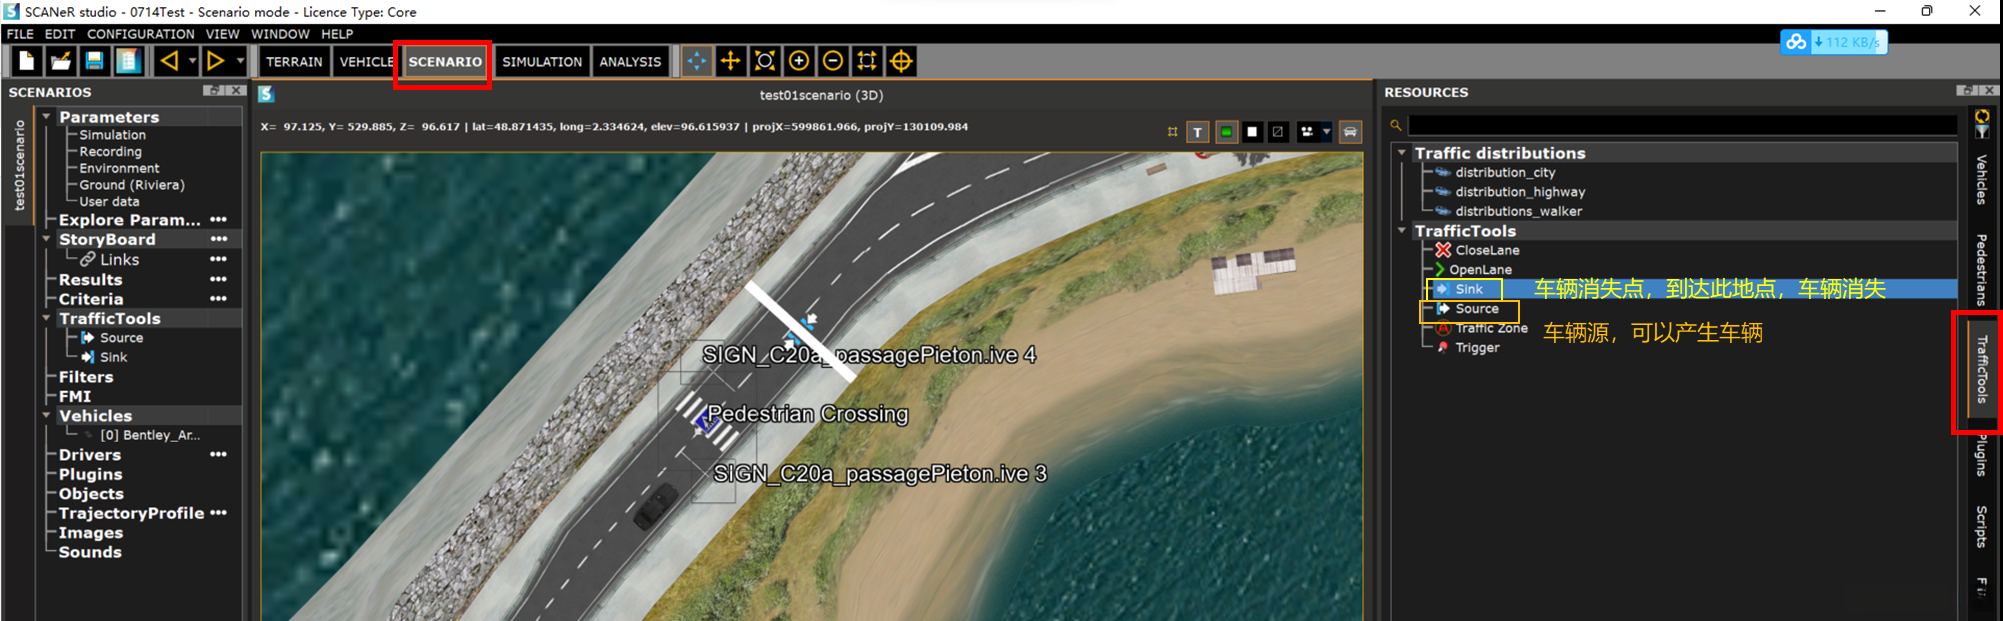
Task: Open the WINDOW menu
Action: (x=280, y=34)
